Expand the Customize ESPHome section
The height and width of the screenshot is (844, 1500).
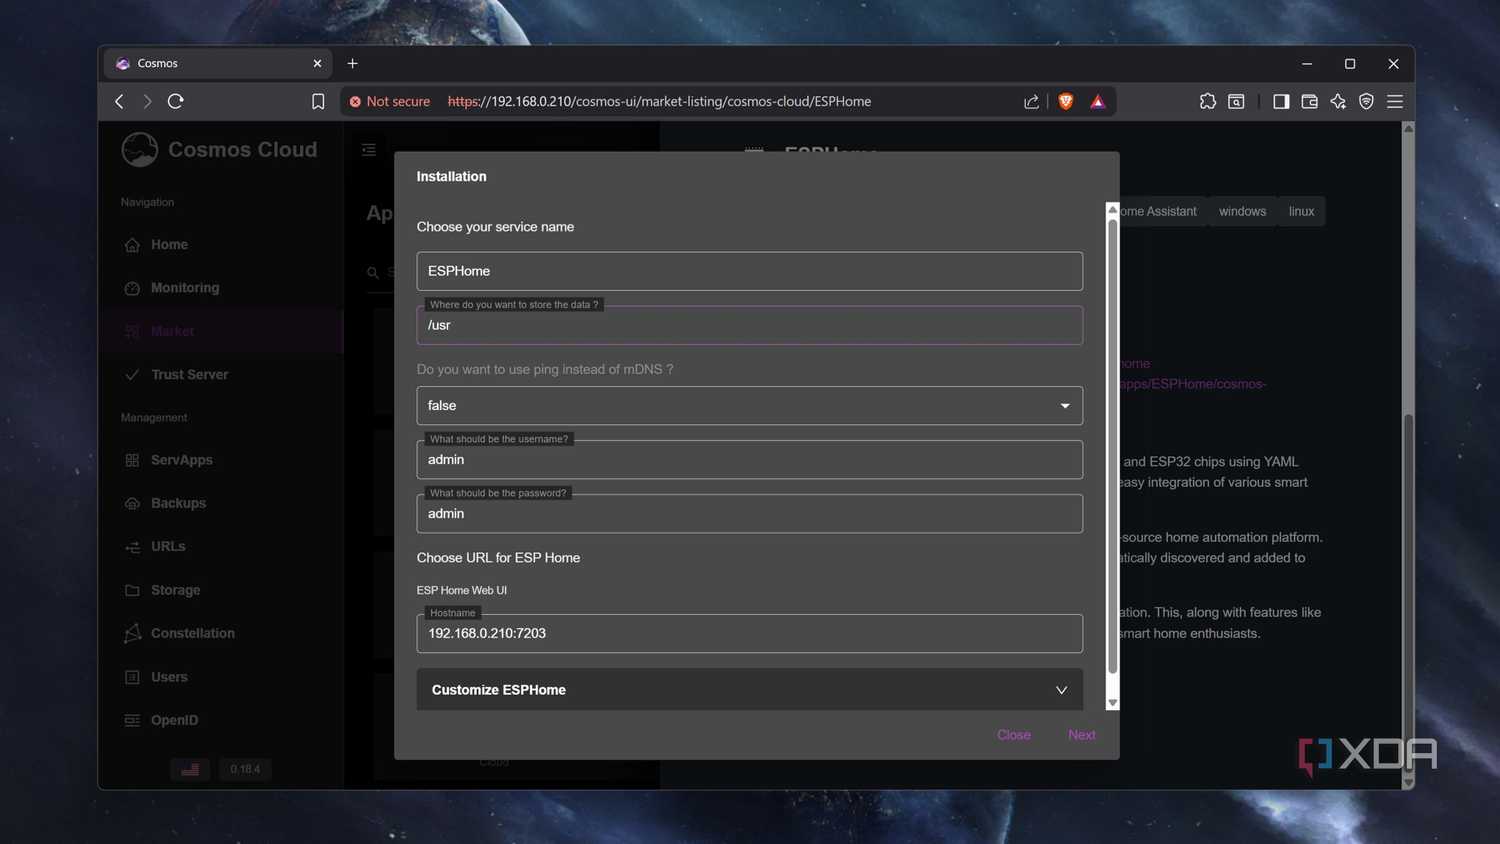coord(749,690)
